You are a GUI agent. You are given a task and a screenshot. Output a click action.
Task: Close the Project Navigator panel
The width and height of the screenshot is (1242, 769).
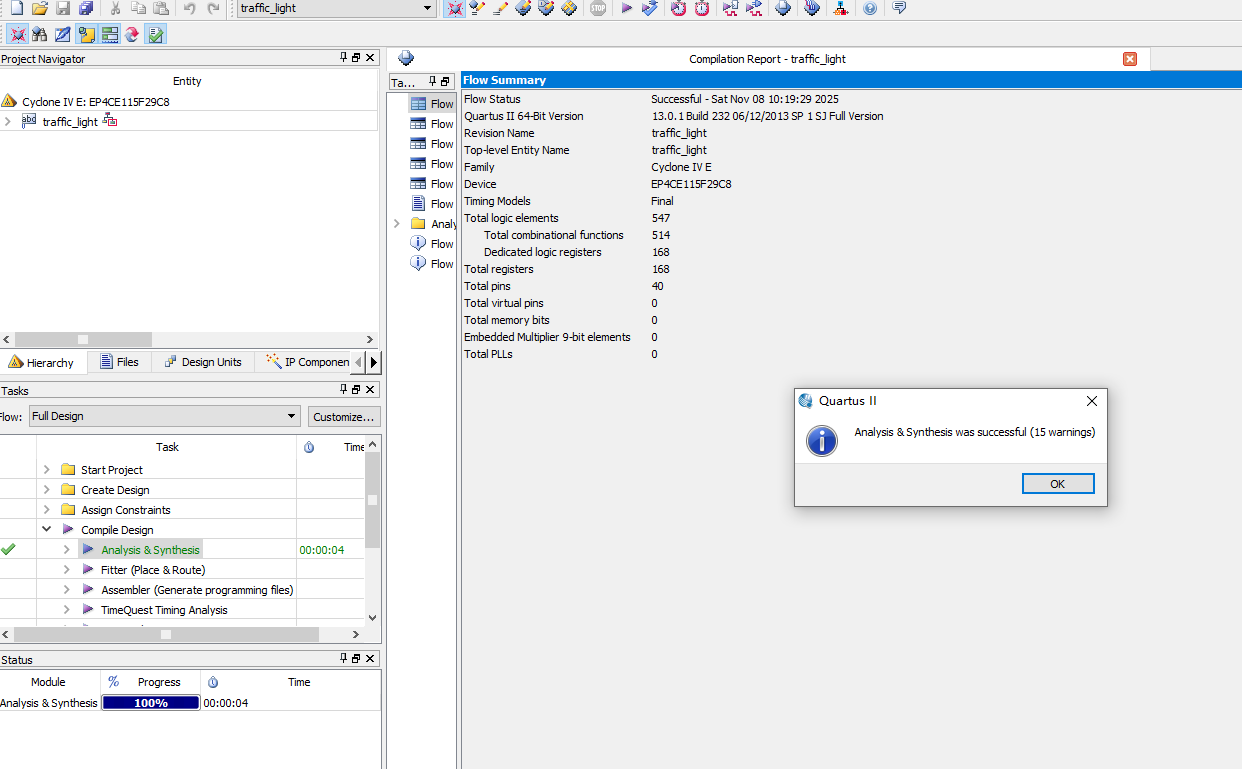pos(370,58)
